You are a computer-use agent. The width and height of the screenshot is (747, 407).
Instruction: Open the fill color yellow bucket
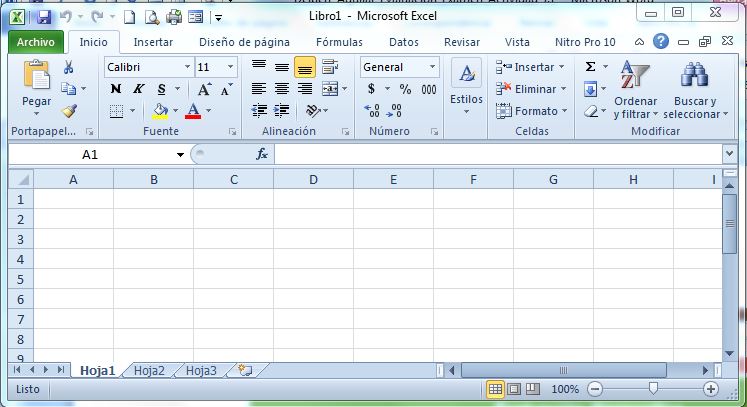click(160, 111)
